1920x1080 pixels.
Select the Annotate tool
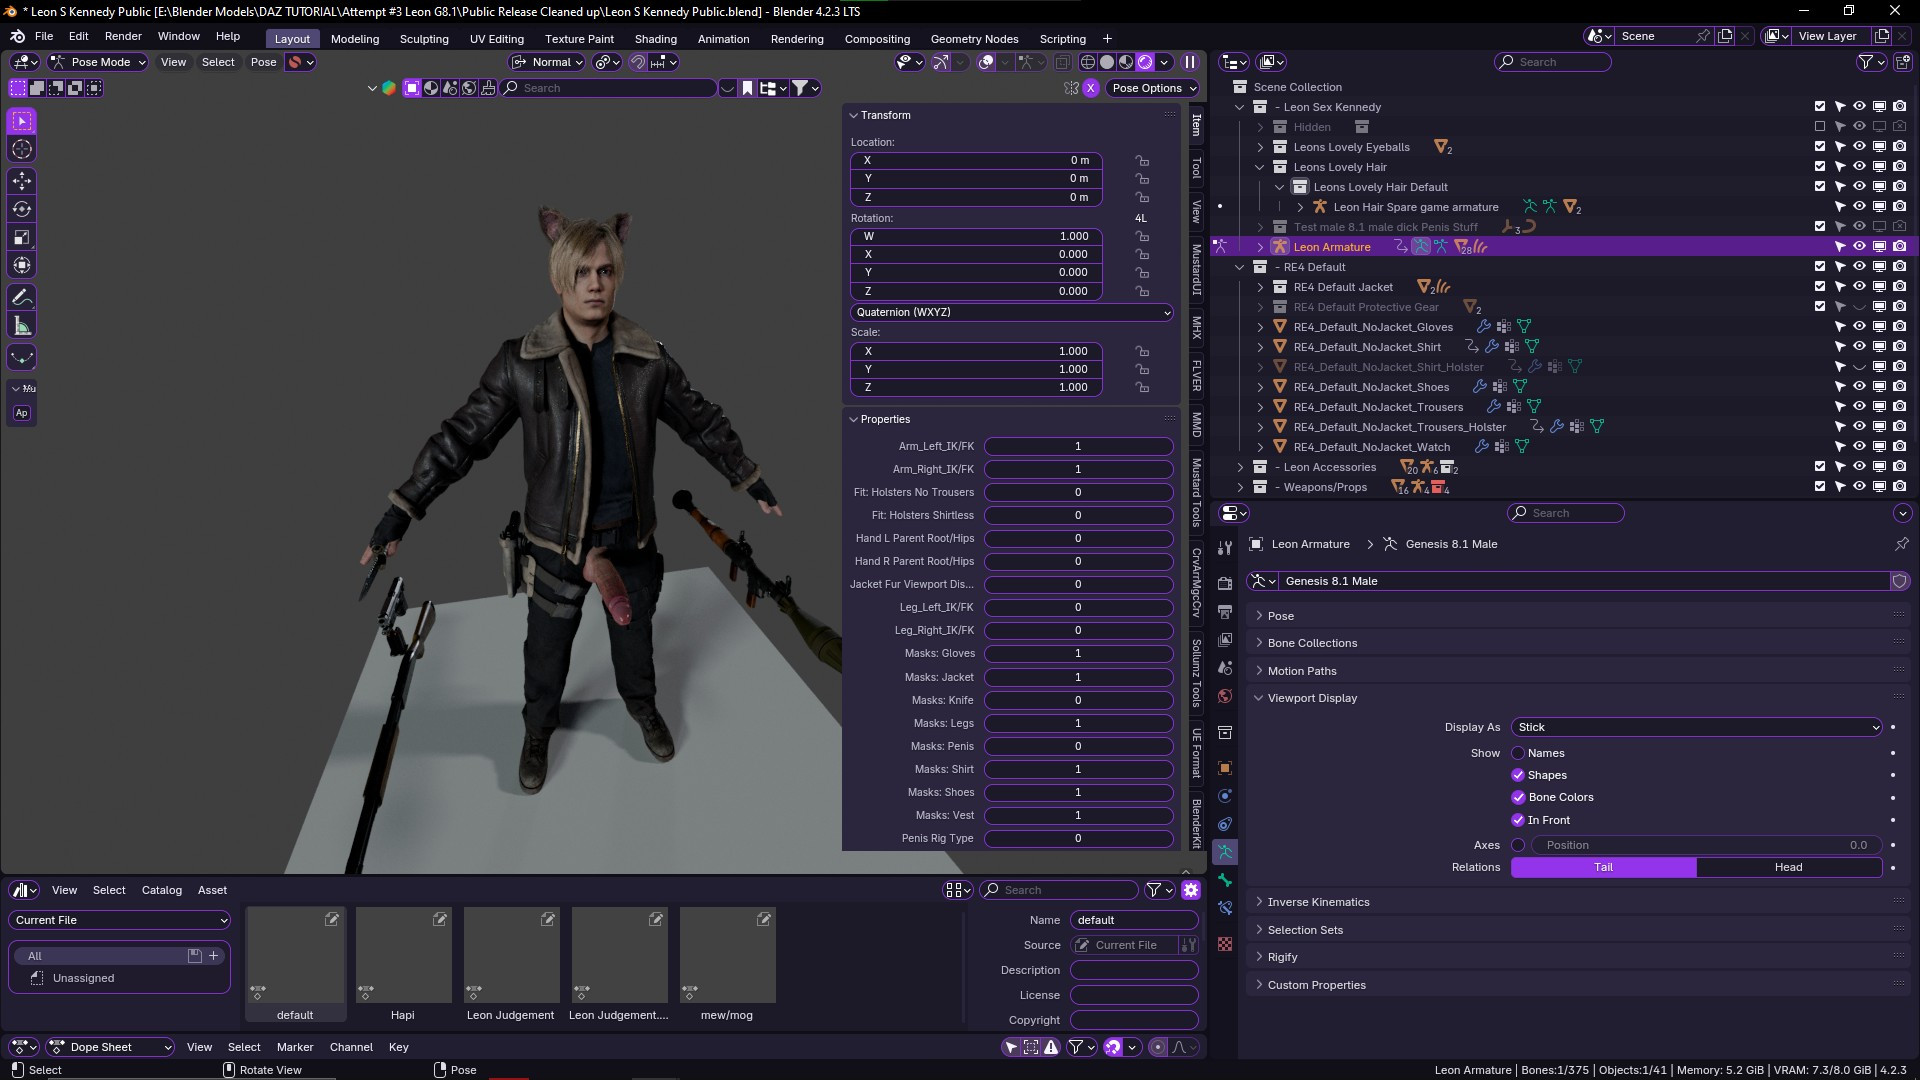click(22, 297)
